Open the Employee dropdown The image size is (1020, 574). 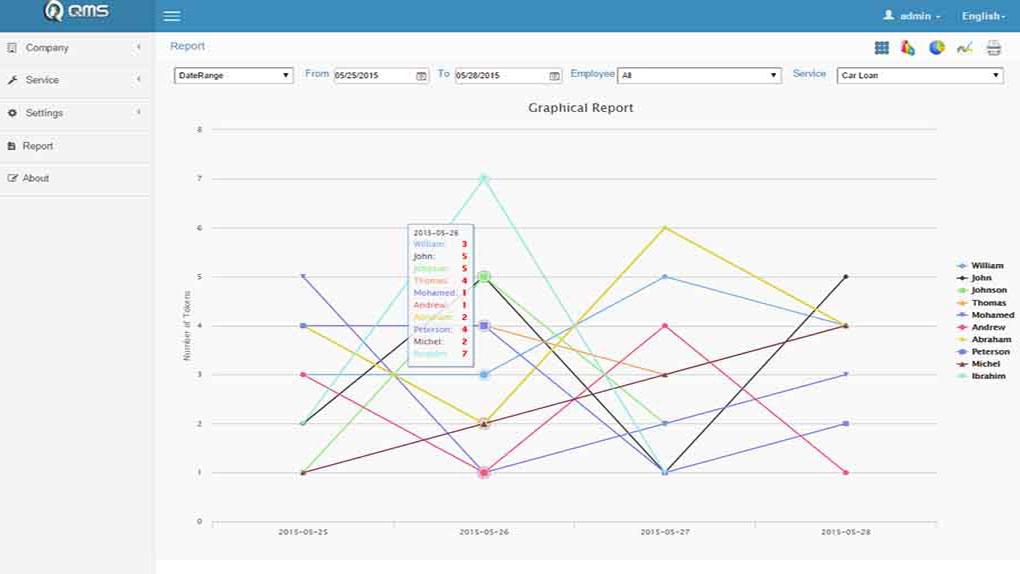[699, 75]
